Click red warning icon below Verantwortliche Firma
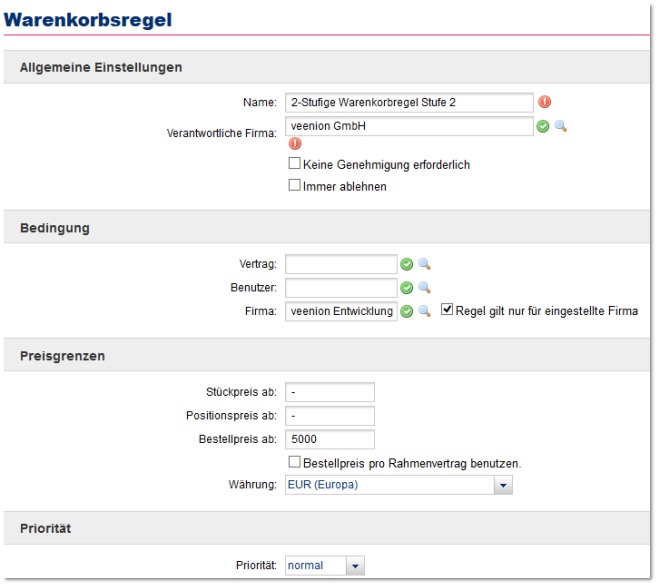The height and width of the screenshot is (584, 656). click(294, 144)
